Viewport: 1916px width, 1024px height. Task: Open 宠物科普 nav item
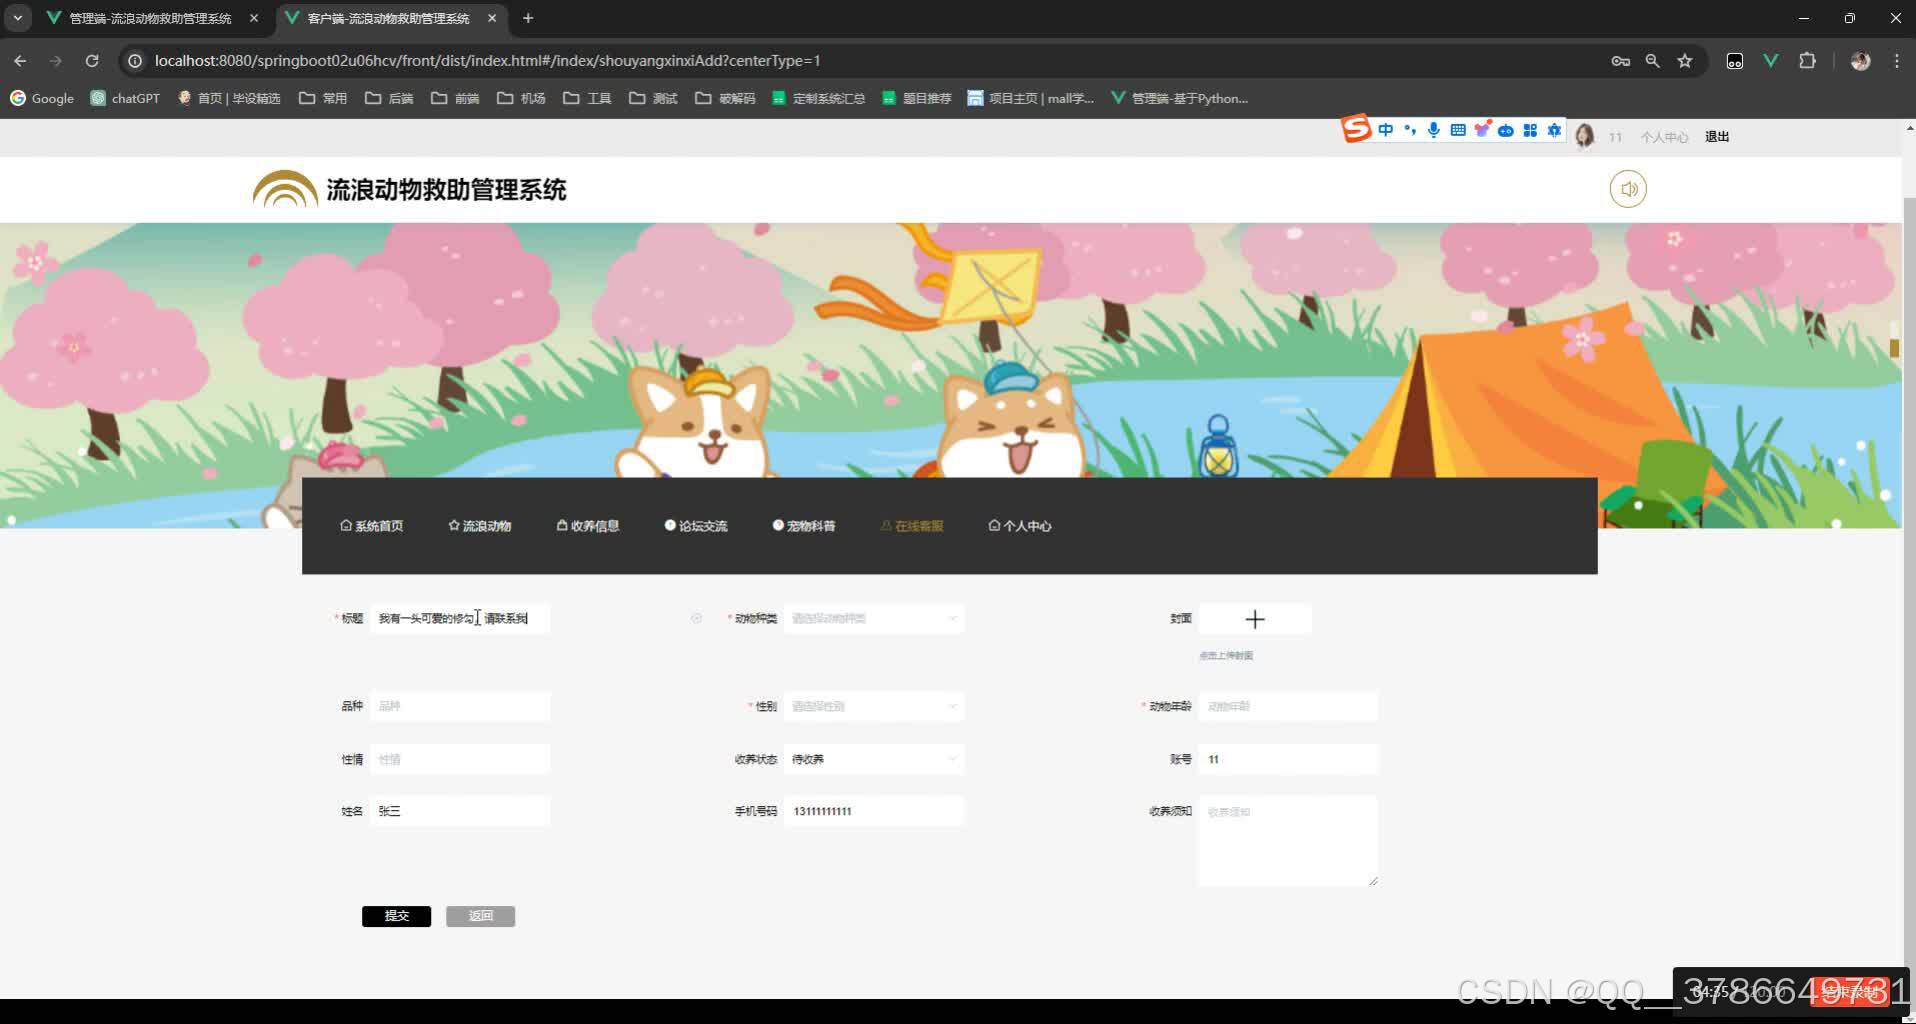click(x=804, y=526)
